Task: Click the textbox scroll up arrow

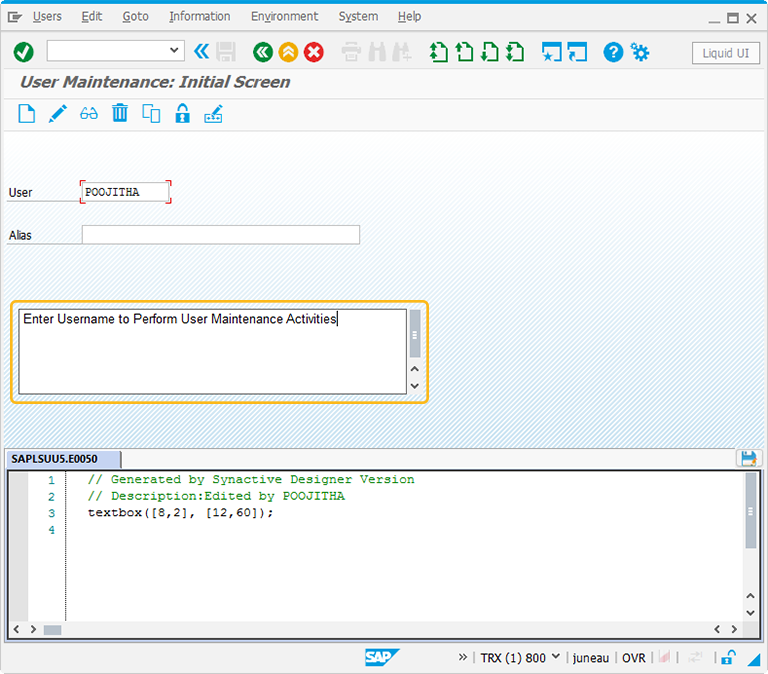Action: [415, 369]
